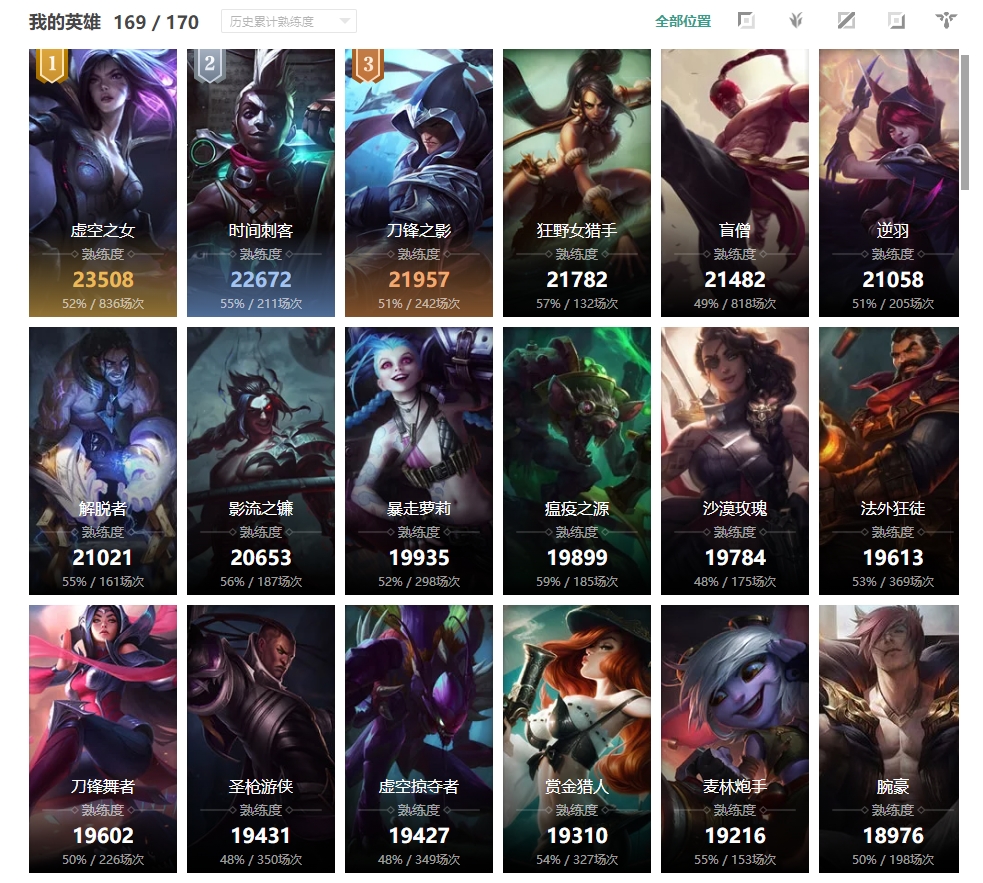Open the 历史累计熟练度 sort dropdown
Screen dimensions: 983x883
point(289,21)
